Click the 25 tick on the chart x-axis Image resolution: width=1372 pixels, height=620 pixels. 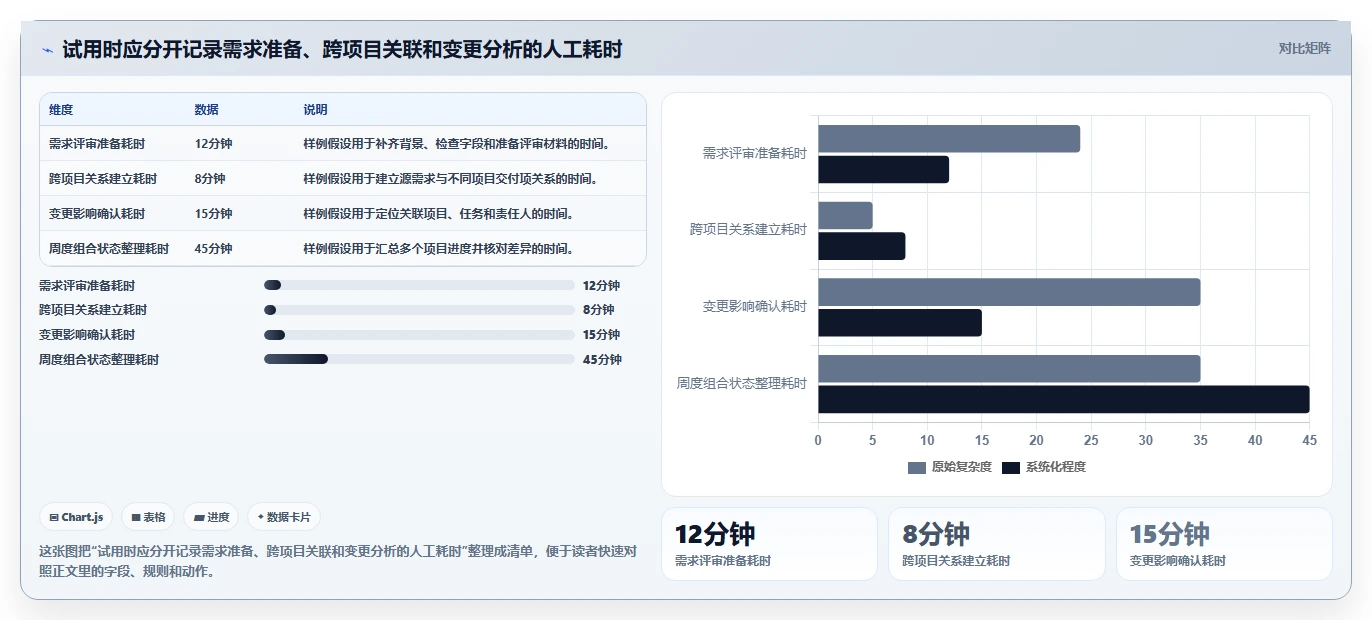tap(1091, 440)
